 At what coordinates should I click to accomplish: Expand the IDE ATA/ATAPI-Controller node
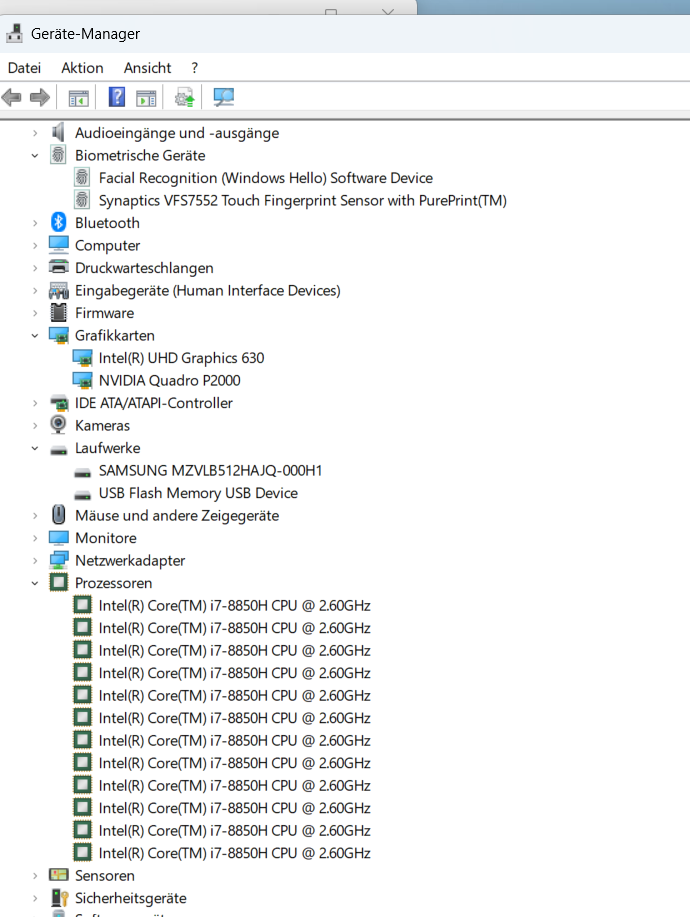click(35, 403)
